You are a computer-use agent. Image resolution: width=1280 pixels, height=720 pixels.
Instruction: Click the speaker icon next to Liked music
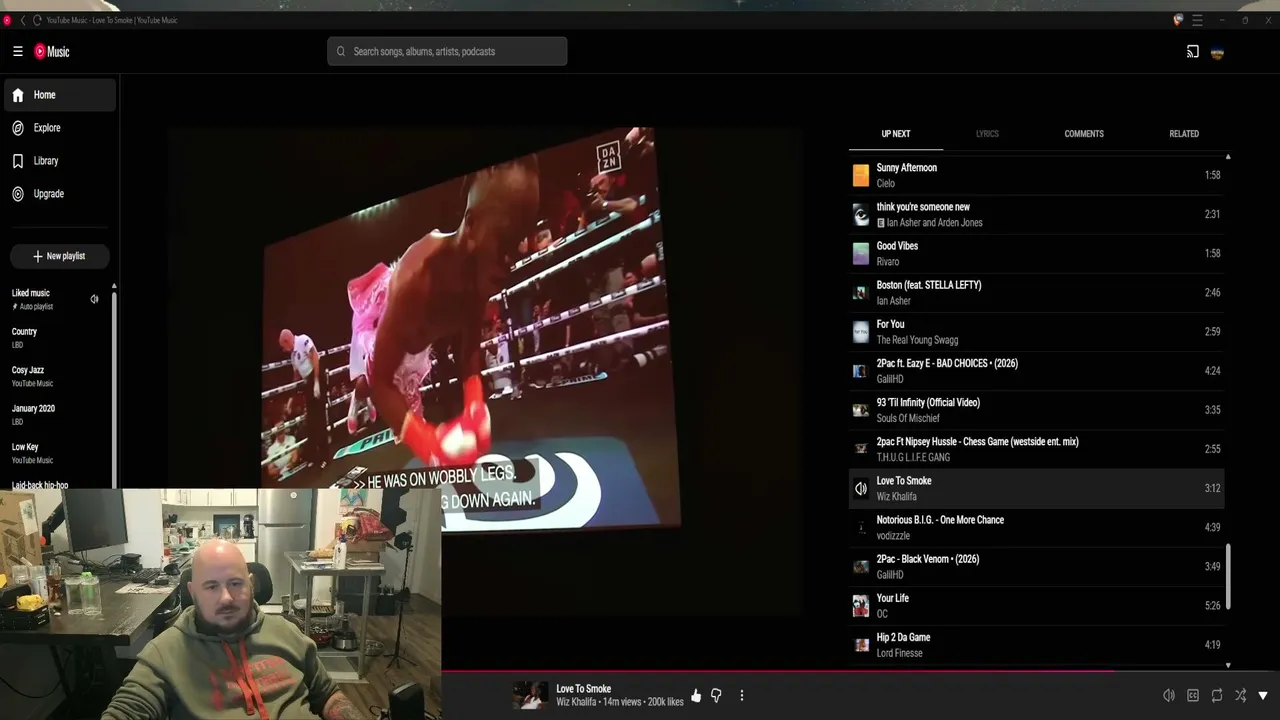[94, 299]
